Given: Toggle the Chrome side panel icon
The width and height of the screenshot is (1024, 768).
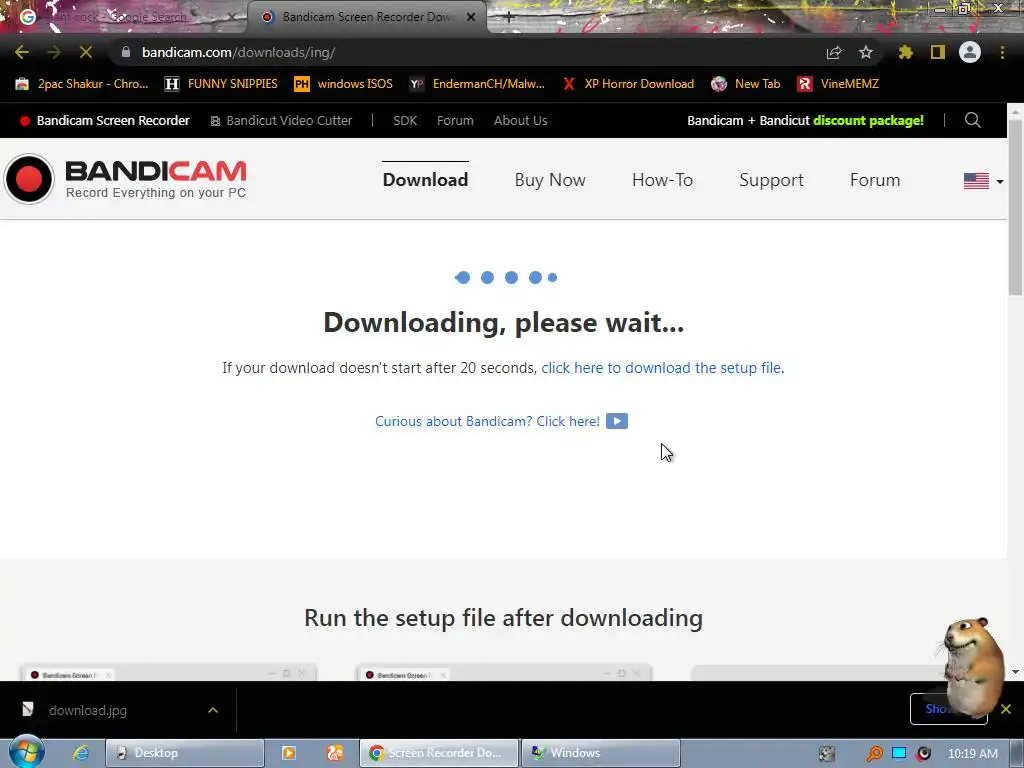Looking at the screenshot, I should click(938, 52).
